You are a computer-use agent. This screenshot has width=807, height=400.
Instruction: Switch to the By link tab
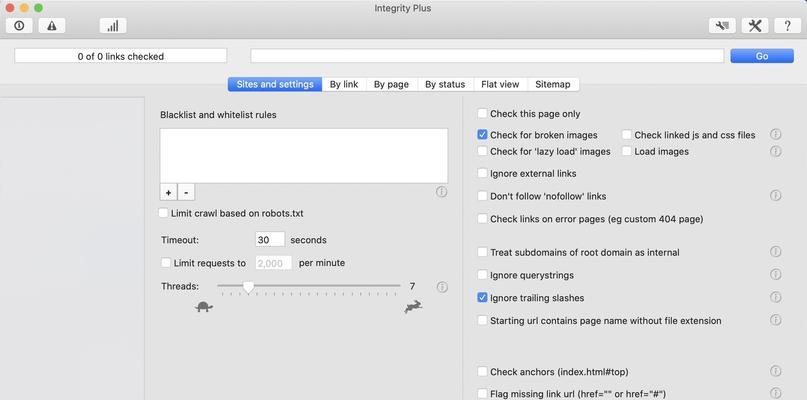click(344, 84)
